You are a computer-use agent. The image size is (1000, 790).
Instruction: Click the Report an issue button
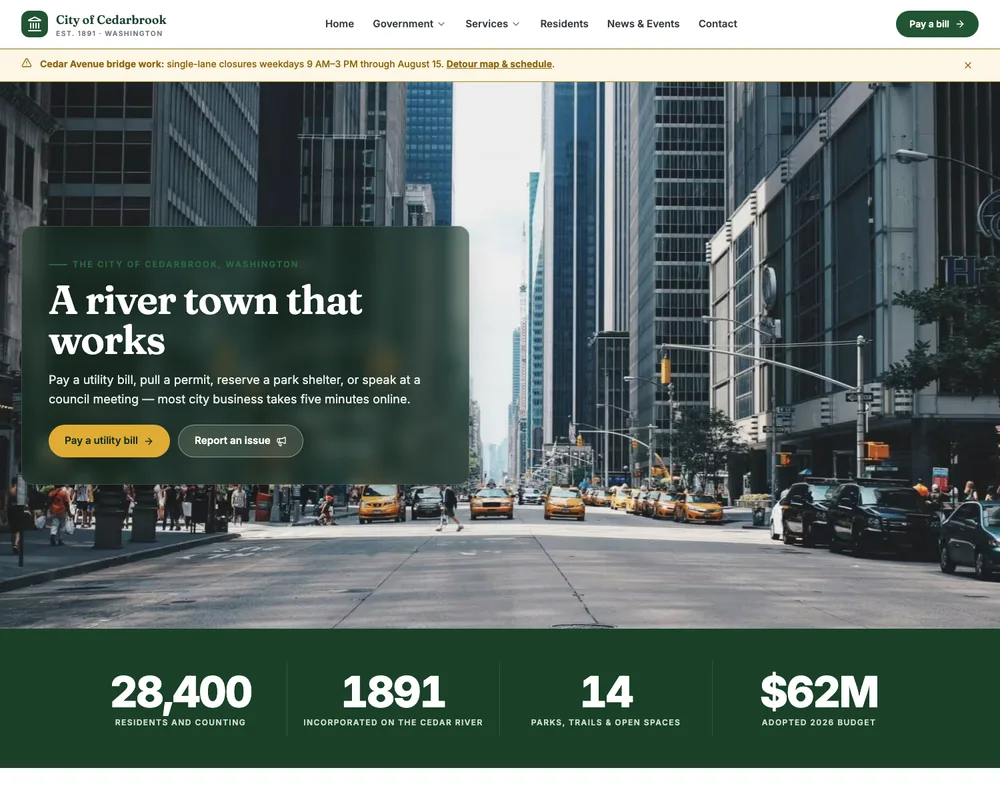tap(240, 441)
